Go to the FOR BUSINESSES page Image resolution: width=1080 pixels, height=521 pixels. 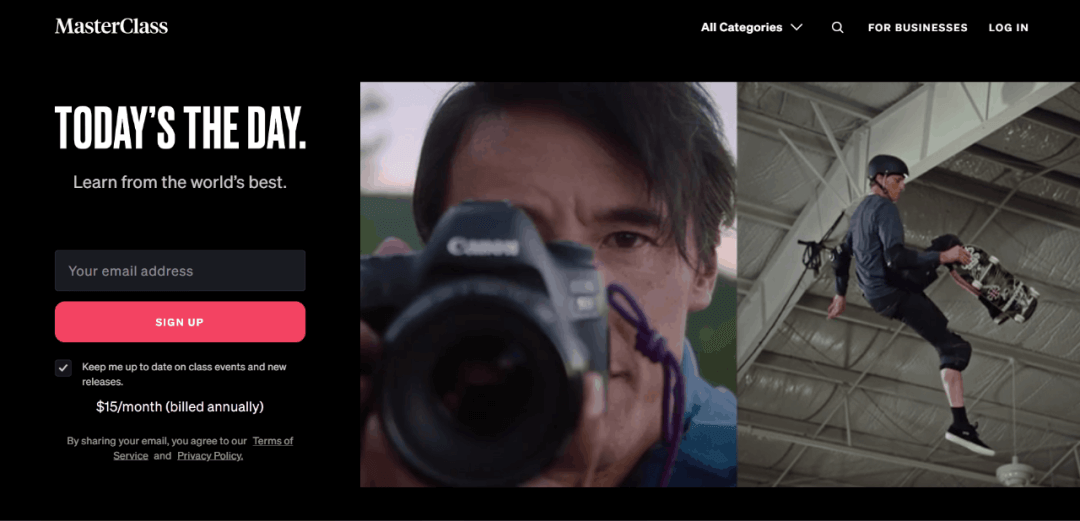pyautogui.click(x=917, y=28)
